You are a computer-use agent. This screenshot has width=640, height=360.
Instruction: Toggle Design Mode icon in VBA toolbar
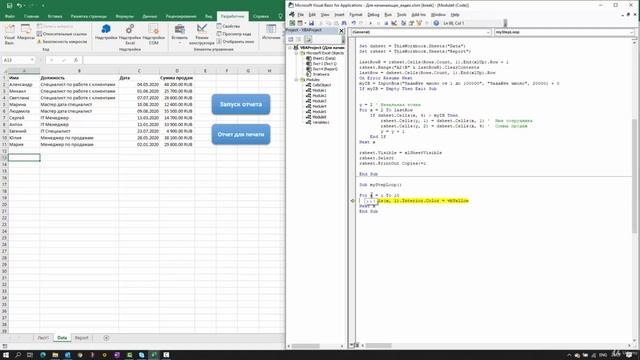click(x=394, y=23)
